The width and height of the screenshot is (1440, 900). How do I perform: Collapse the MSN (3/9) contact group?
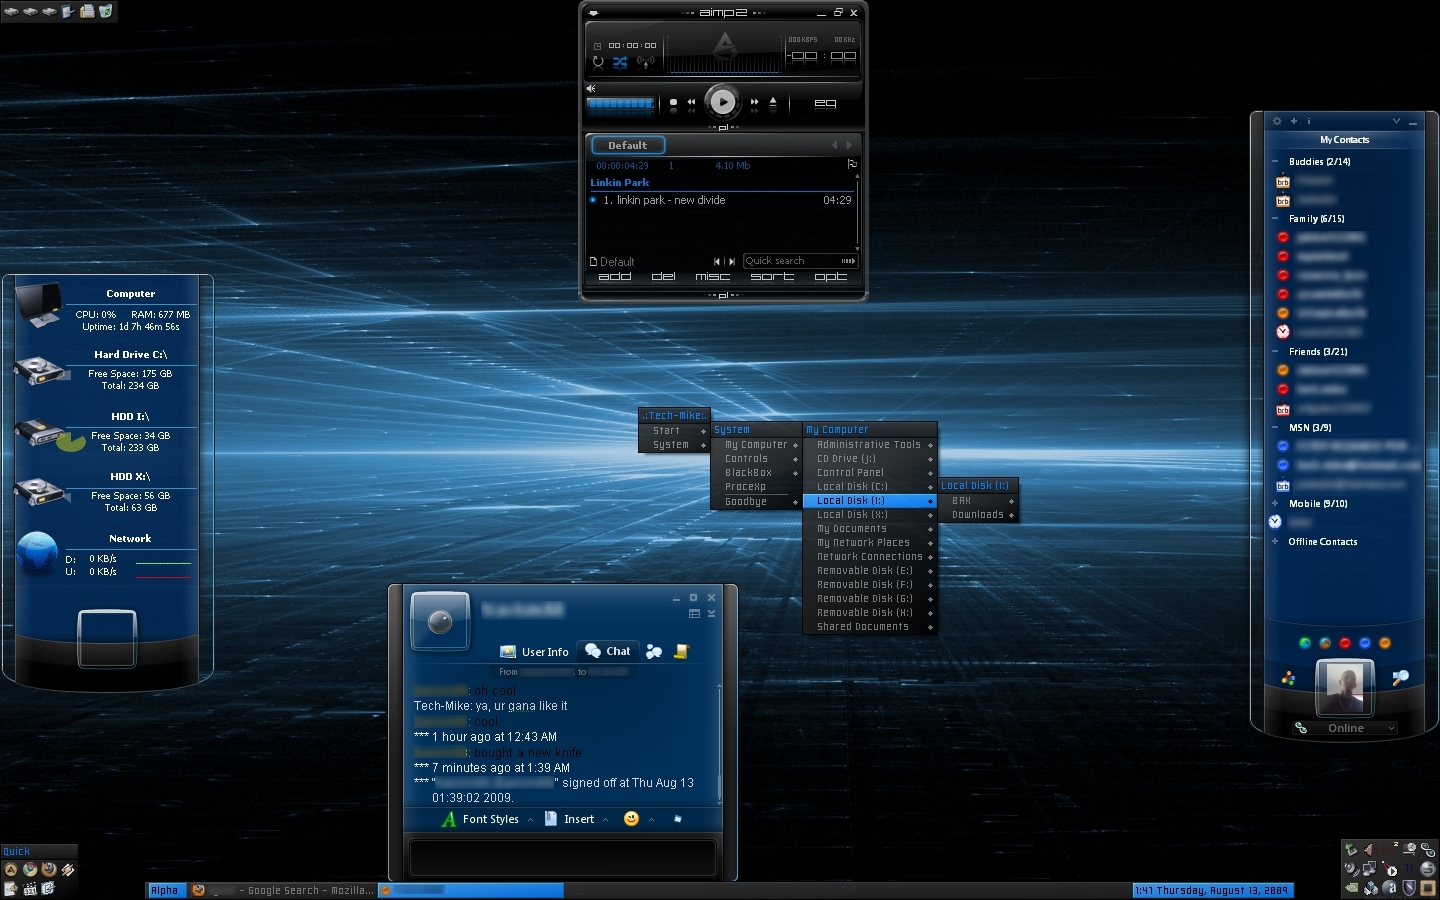coord(1275,427)
